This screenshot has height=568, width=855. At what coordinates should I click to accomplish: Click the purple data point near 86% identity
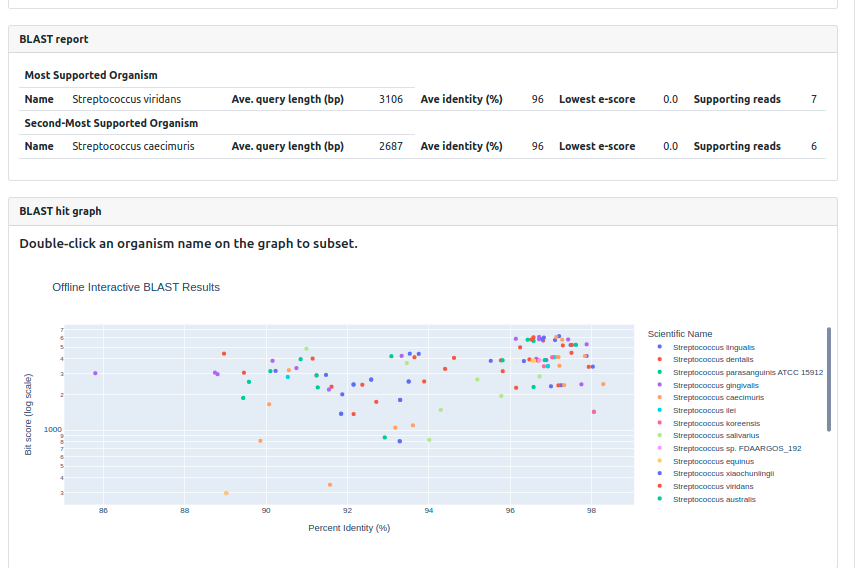[95, 373]
